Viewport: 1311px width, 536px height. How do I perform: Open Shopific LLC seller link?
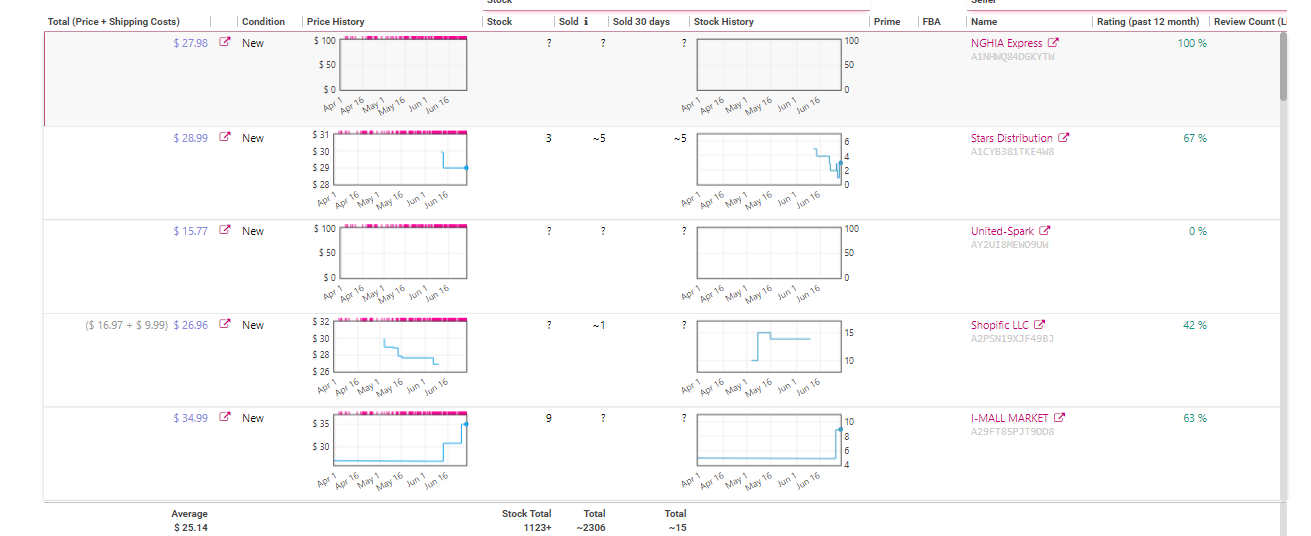point(999,325)
